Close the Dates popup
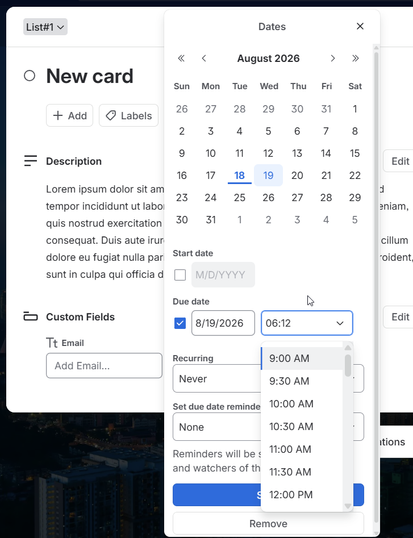 (x=360, y=26)
